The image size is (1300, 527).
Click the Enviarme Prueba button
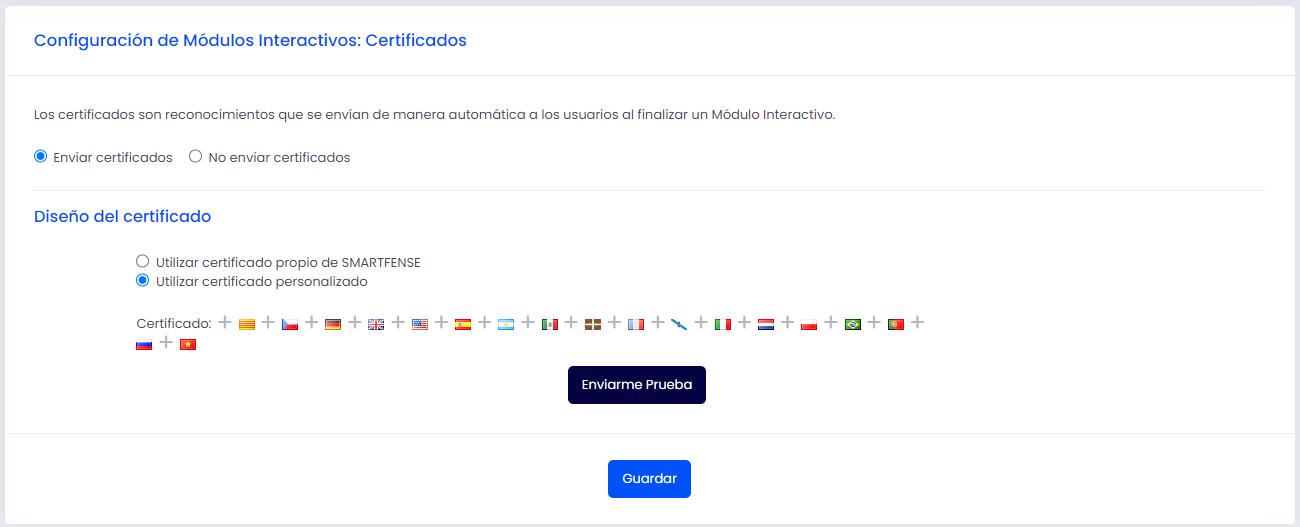tap(637, 385)
